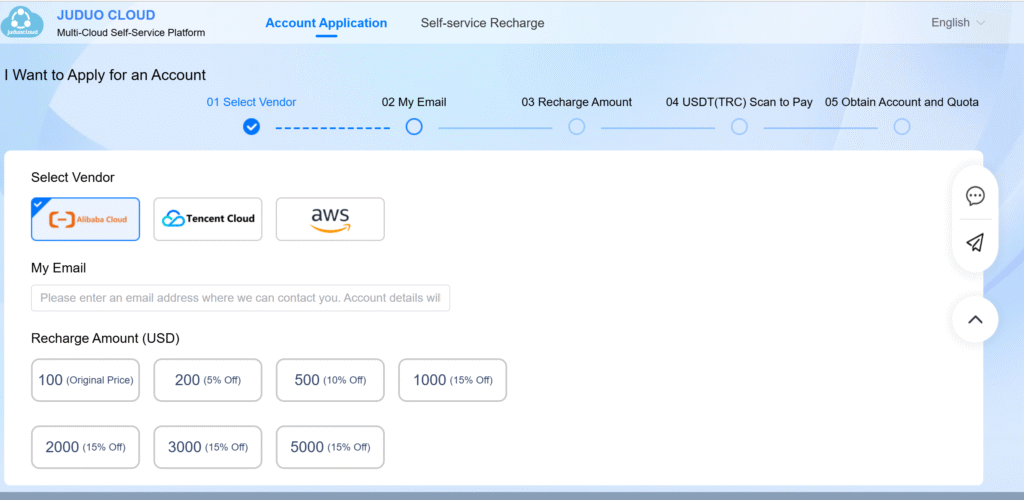
Task: Choose the 100 (Original Price) recharge amount
Action: click(x=86, y=380)
